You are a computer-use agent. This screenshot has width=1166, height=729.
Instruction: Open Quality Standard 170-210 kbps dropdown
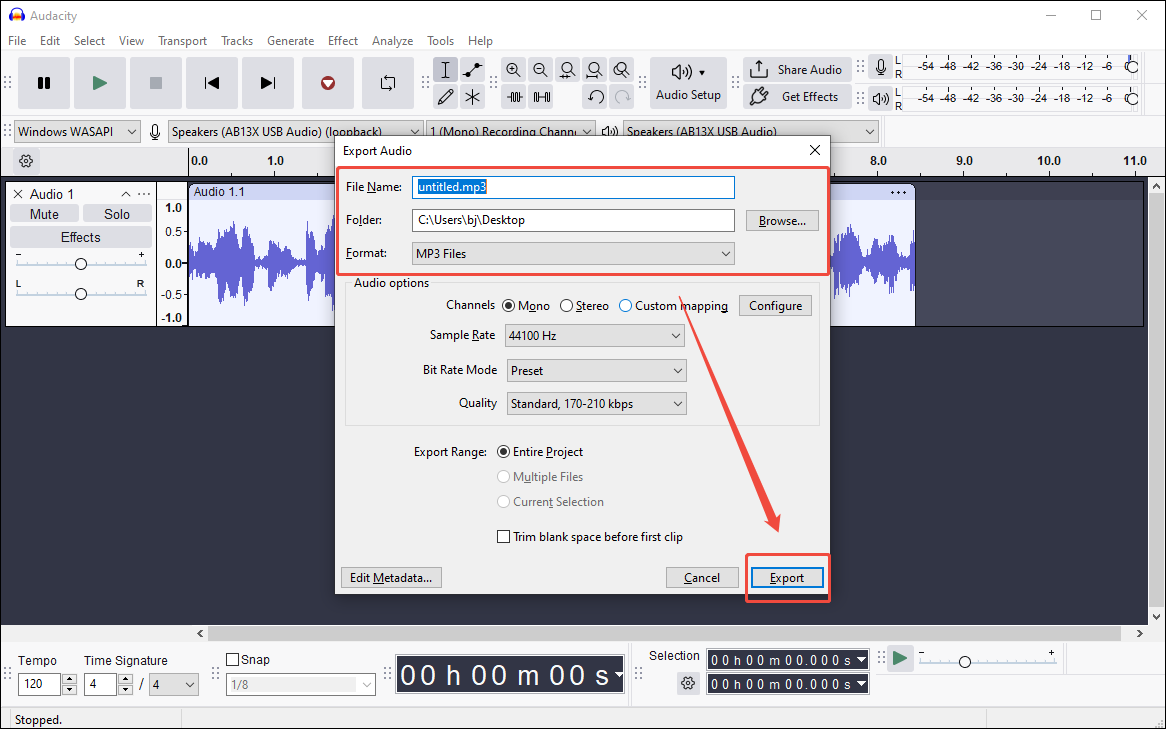pos(596,404)
